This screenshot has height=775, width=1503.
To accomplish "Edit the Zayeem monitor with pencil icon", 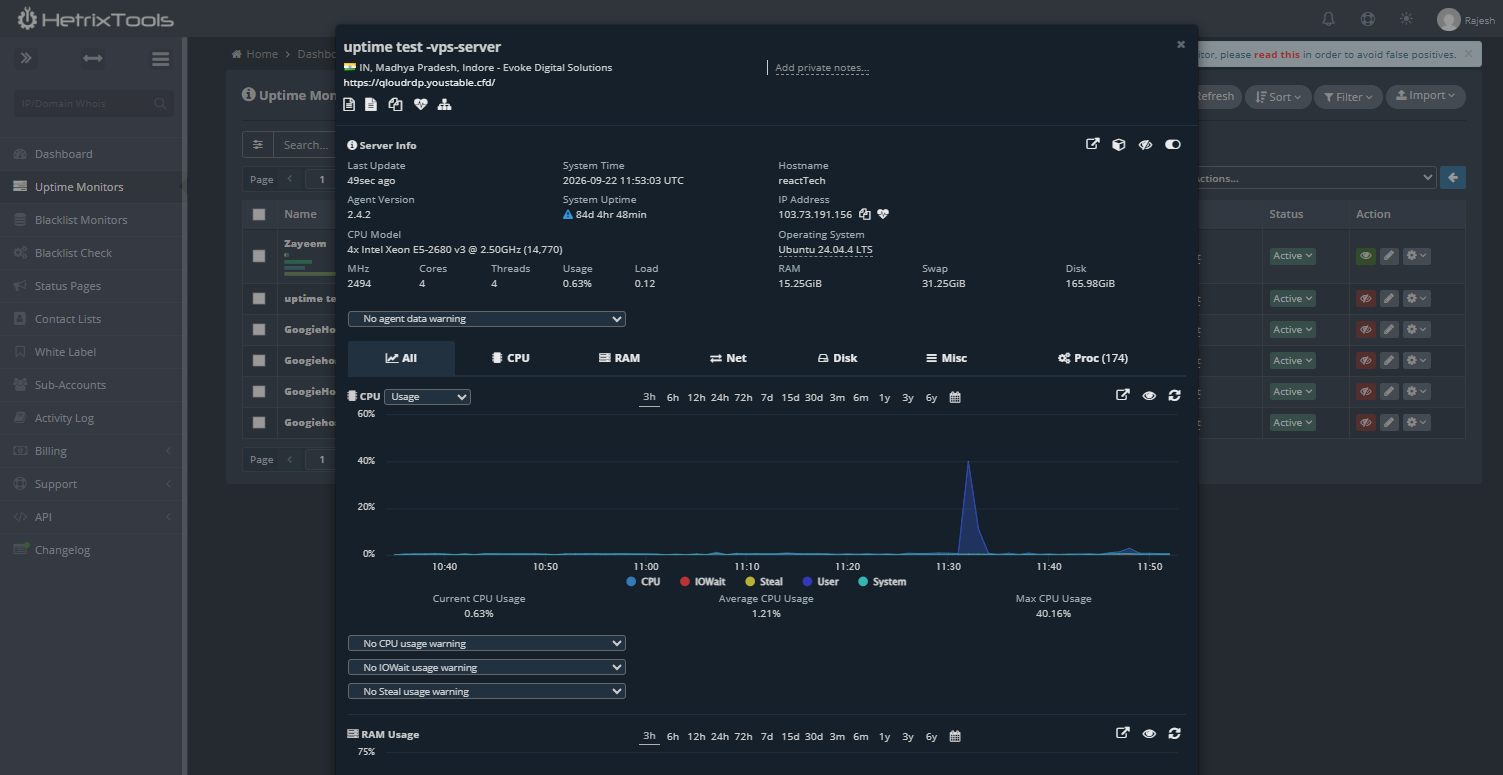I will 1389,256.
